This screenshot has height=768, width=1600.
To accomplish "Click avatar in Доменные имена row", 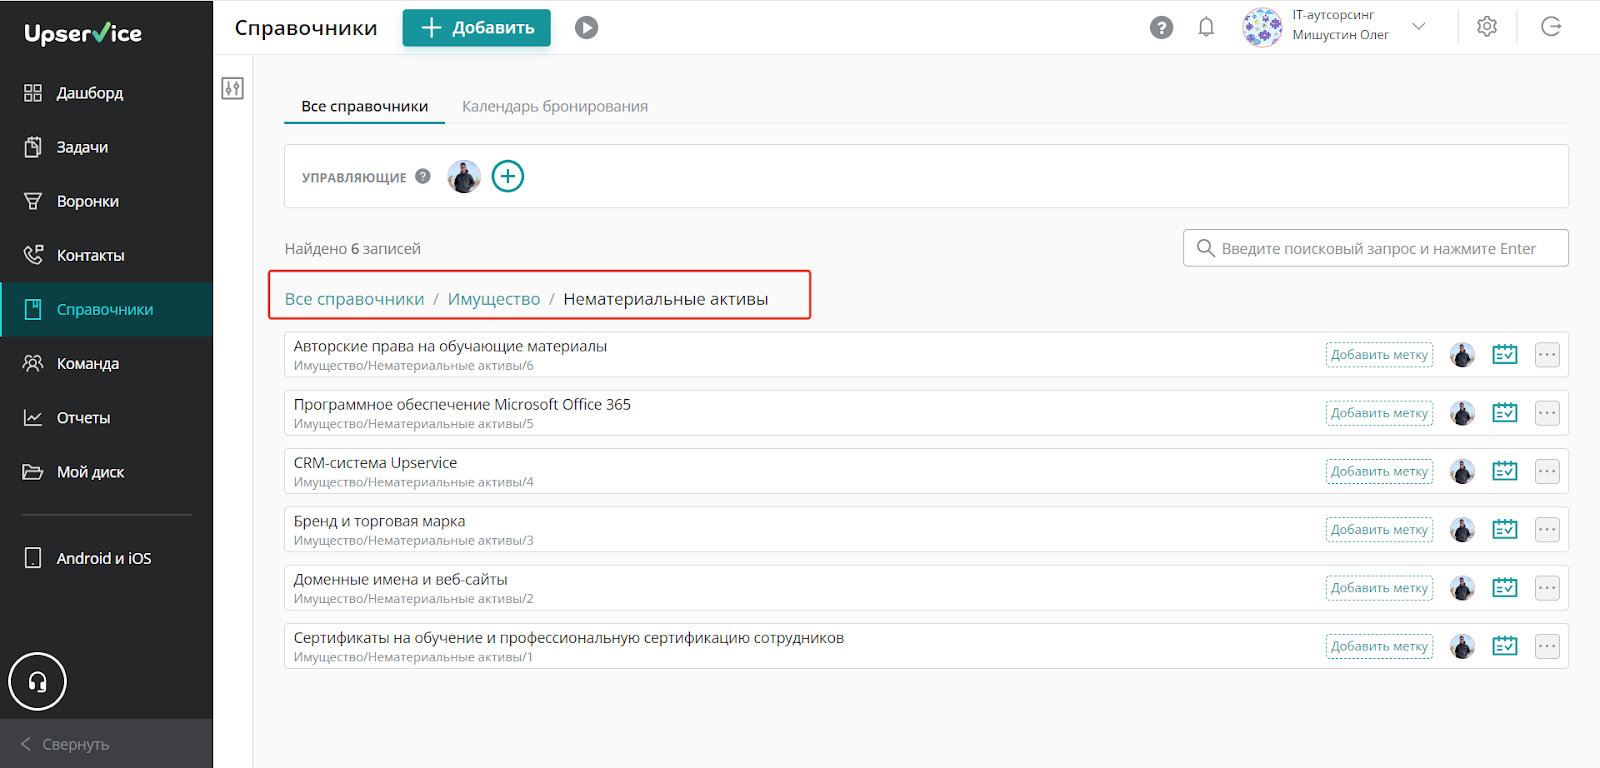I will tap(1462, 588).
